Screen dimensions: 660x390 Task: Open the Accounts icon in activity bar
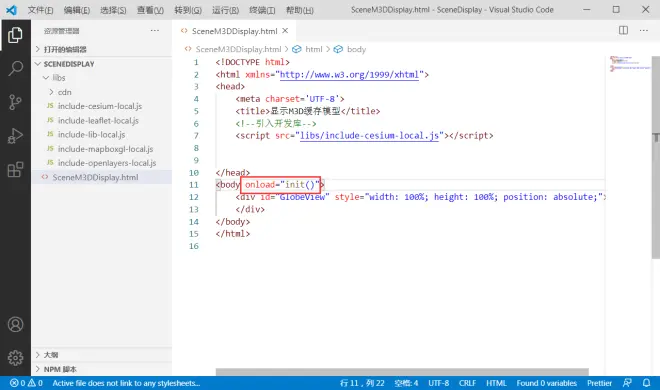16,324
